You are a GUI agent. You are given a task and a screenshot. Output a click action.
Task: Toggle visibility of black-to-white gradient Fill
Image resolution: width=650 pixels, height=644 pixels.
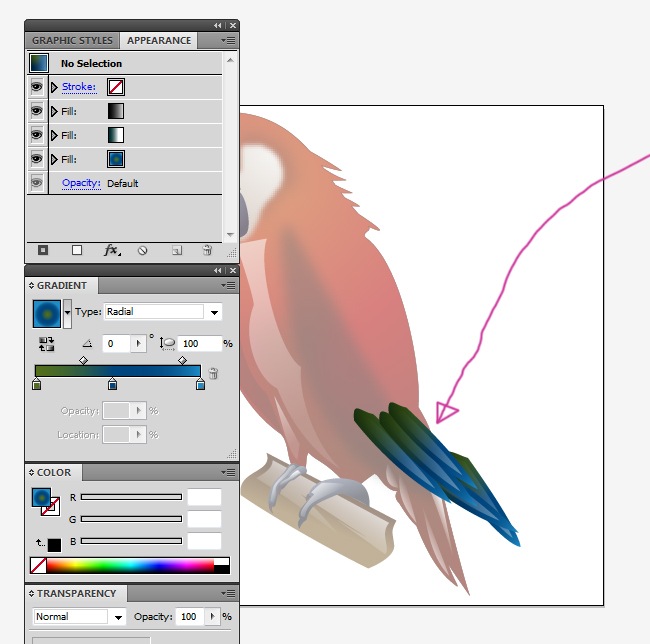click(37, 111)
